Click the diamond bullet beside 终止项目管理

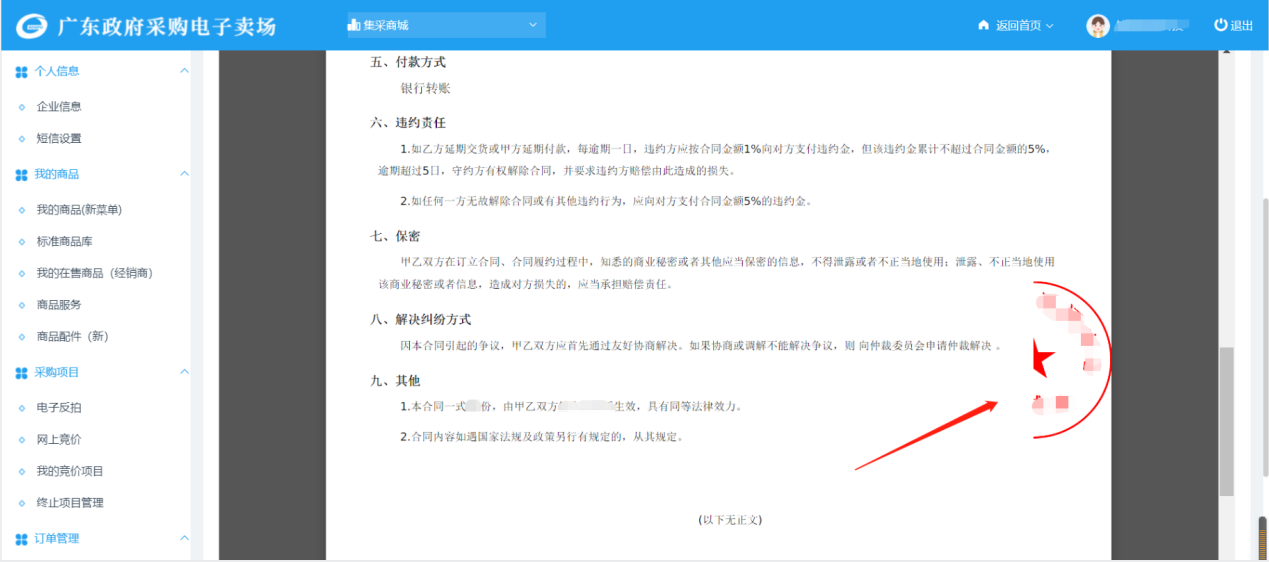pyautogui.click(x=23, y=503)
